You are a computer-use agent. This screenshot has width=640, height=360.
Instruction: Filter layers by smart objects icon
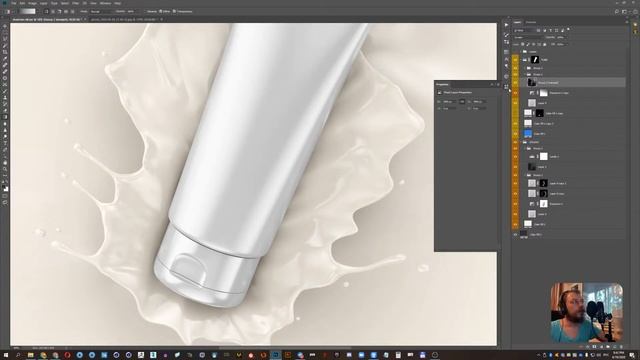click(562, 31)
